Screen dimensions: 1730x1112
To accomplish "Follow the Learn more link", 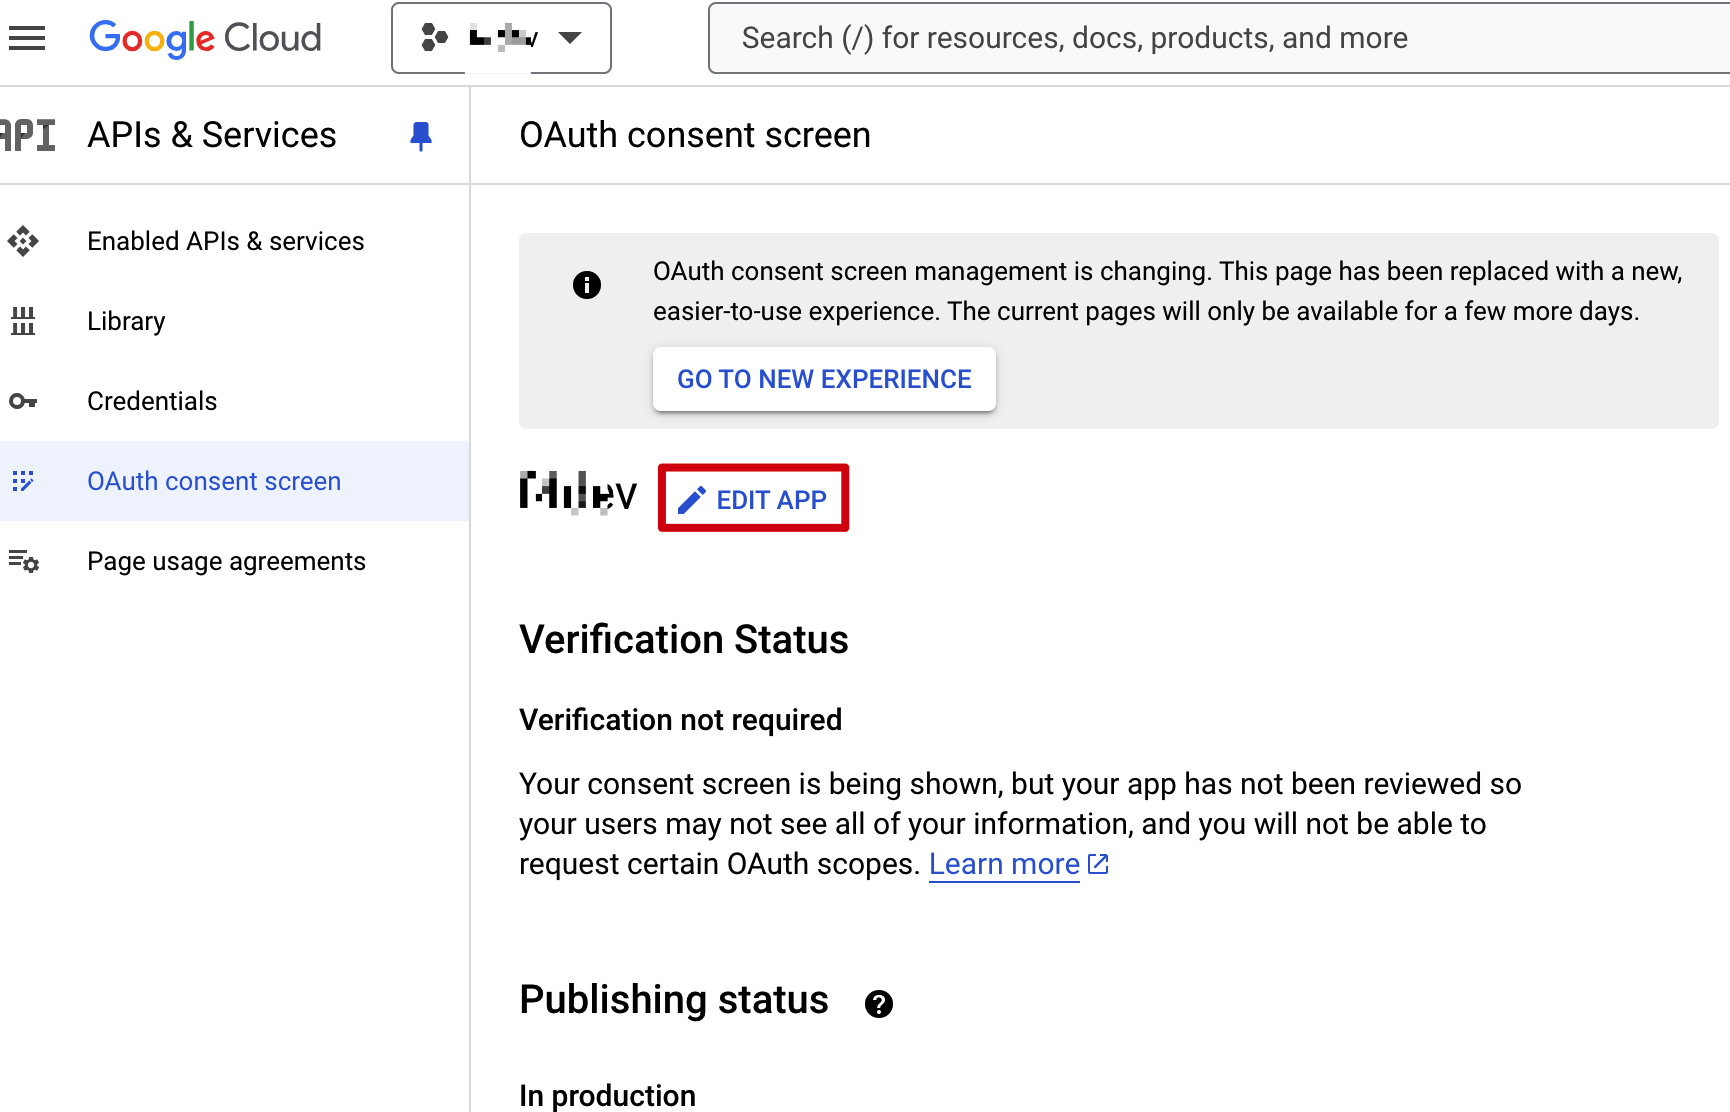I will click(x=1004, y=864).
